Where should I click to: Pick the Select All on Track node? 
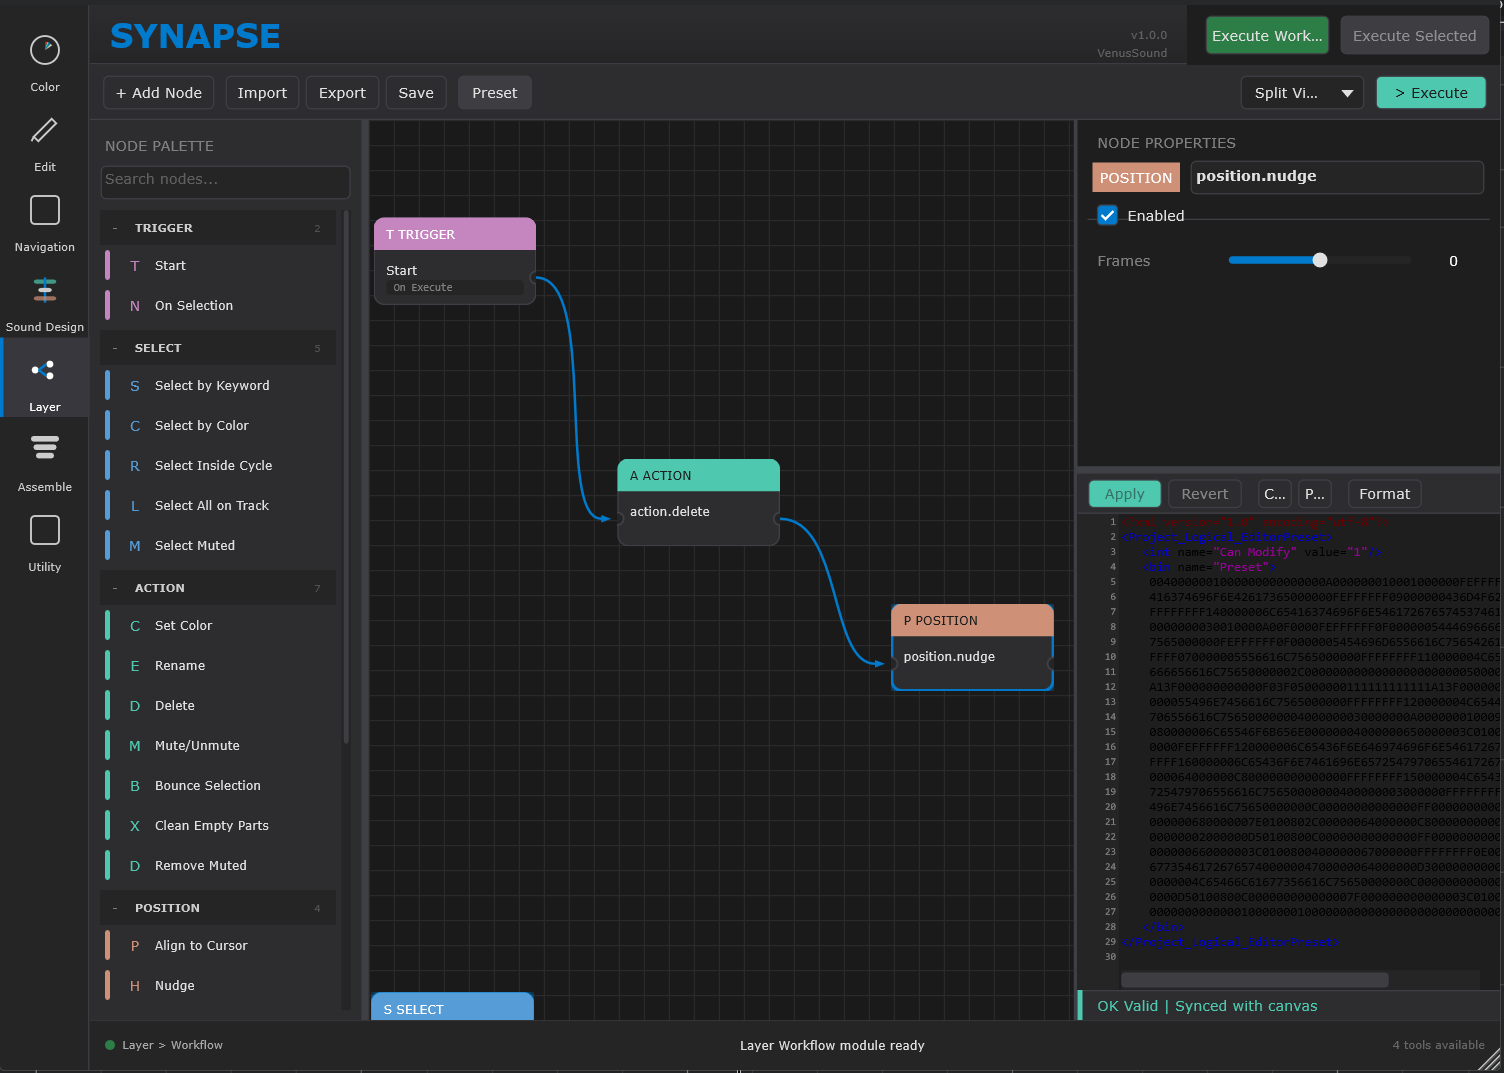click(x=220, y=506)
